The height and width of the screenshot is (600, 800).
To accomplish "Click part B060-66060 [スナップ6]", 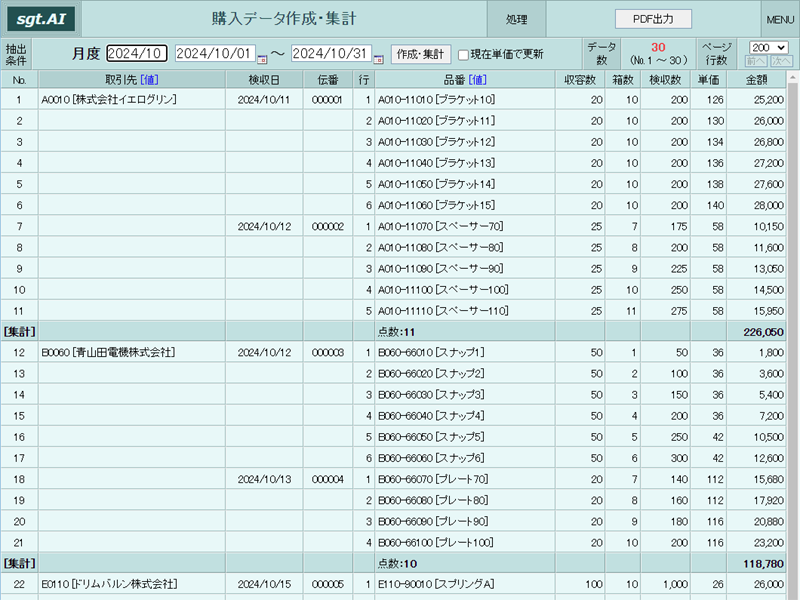I will [x=431, y=458].
